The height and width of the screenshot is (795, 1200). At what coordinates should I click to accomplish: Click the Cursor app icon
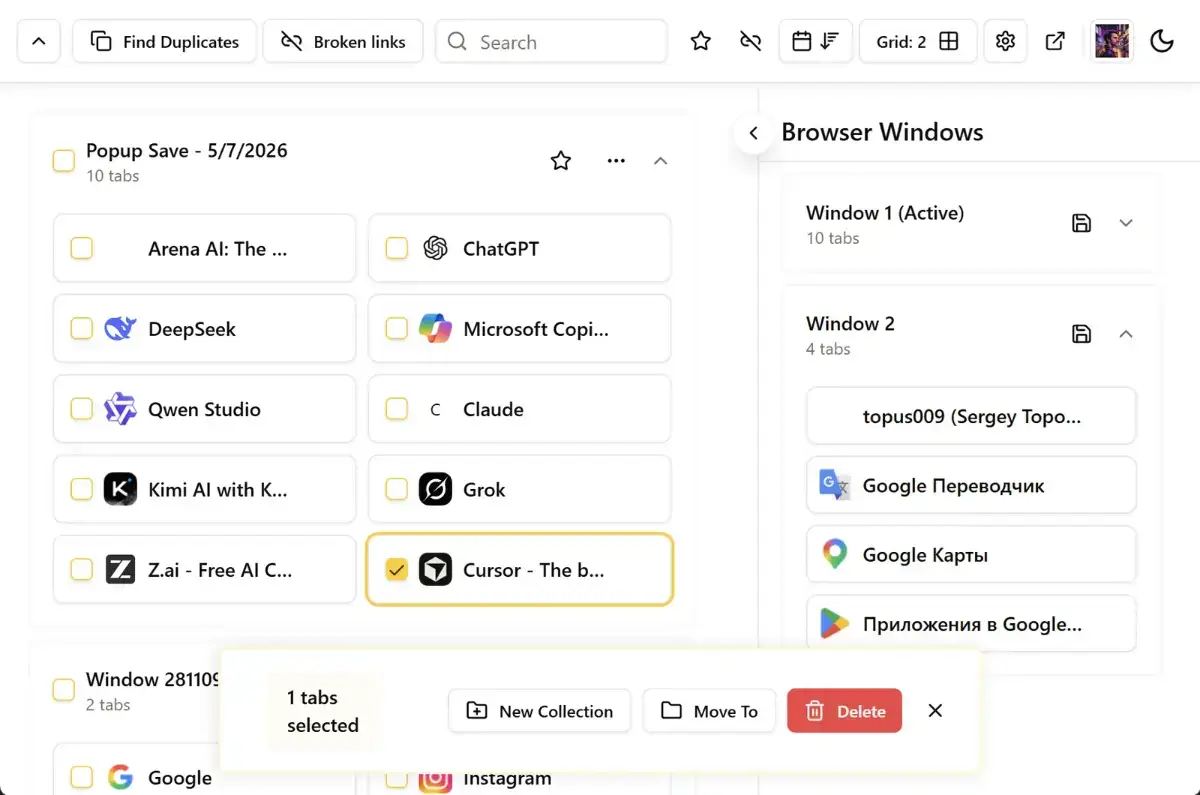435,570
